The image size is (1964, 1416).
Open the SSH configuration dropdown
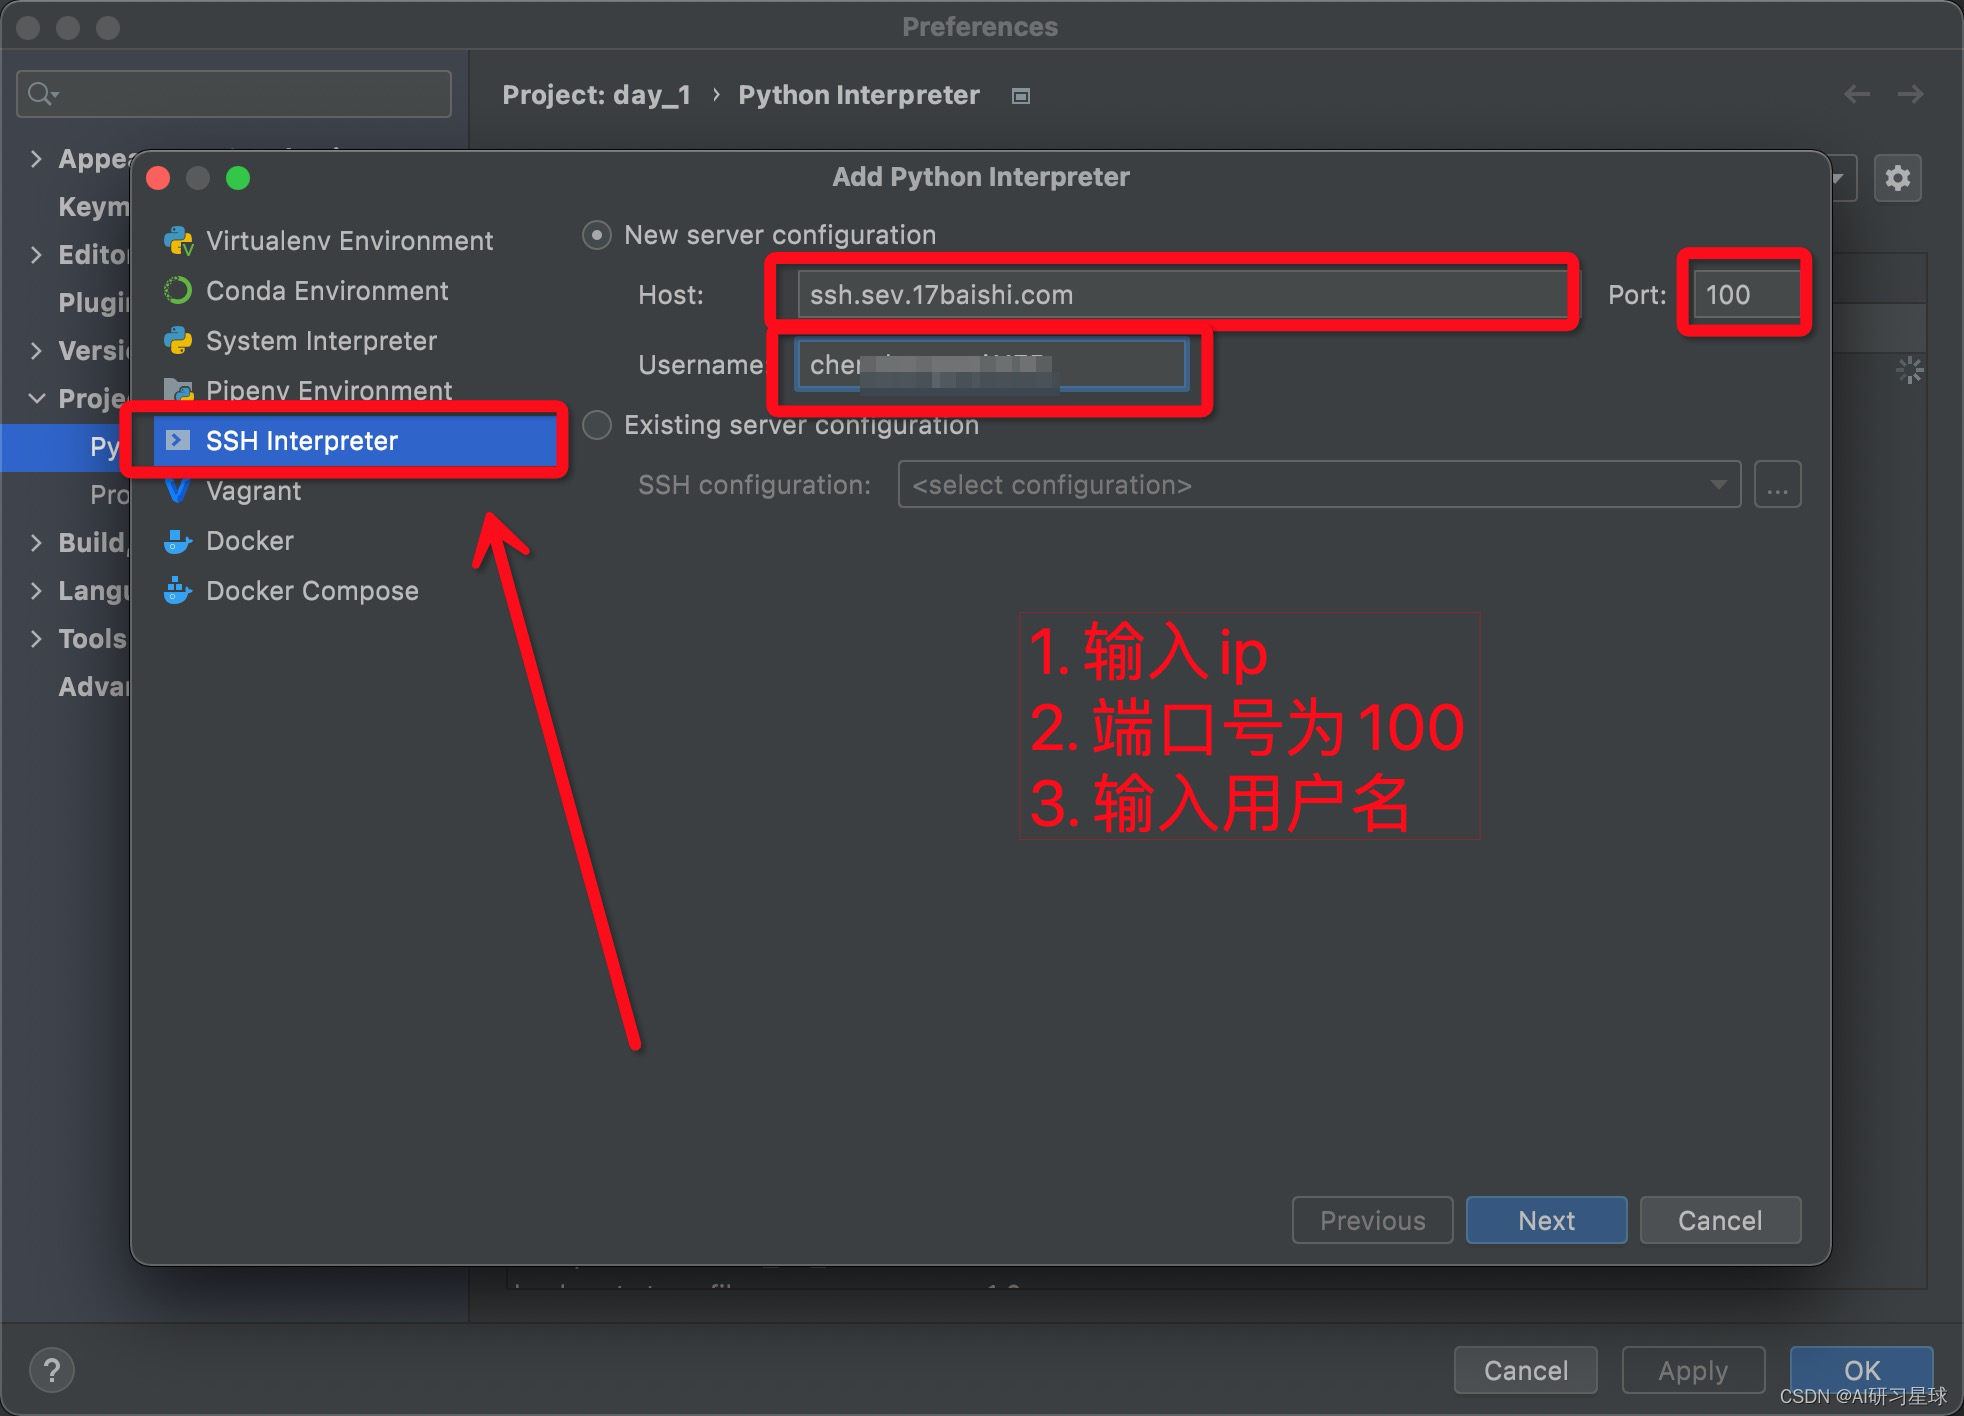(x=1318, y=485)
